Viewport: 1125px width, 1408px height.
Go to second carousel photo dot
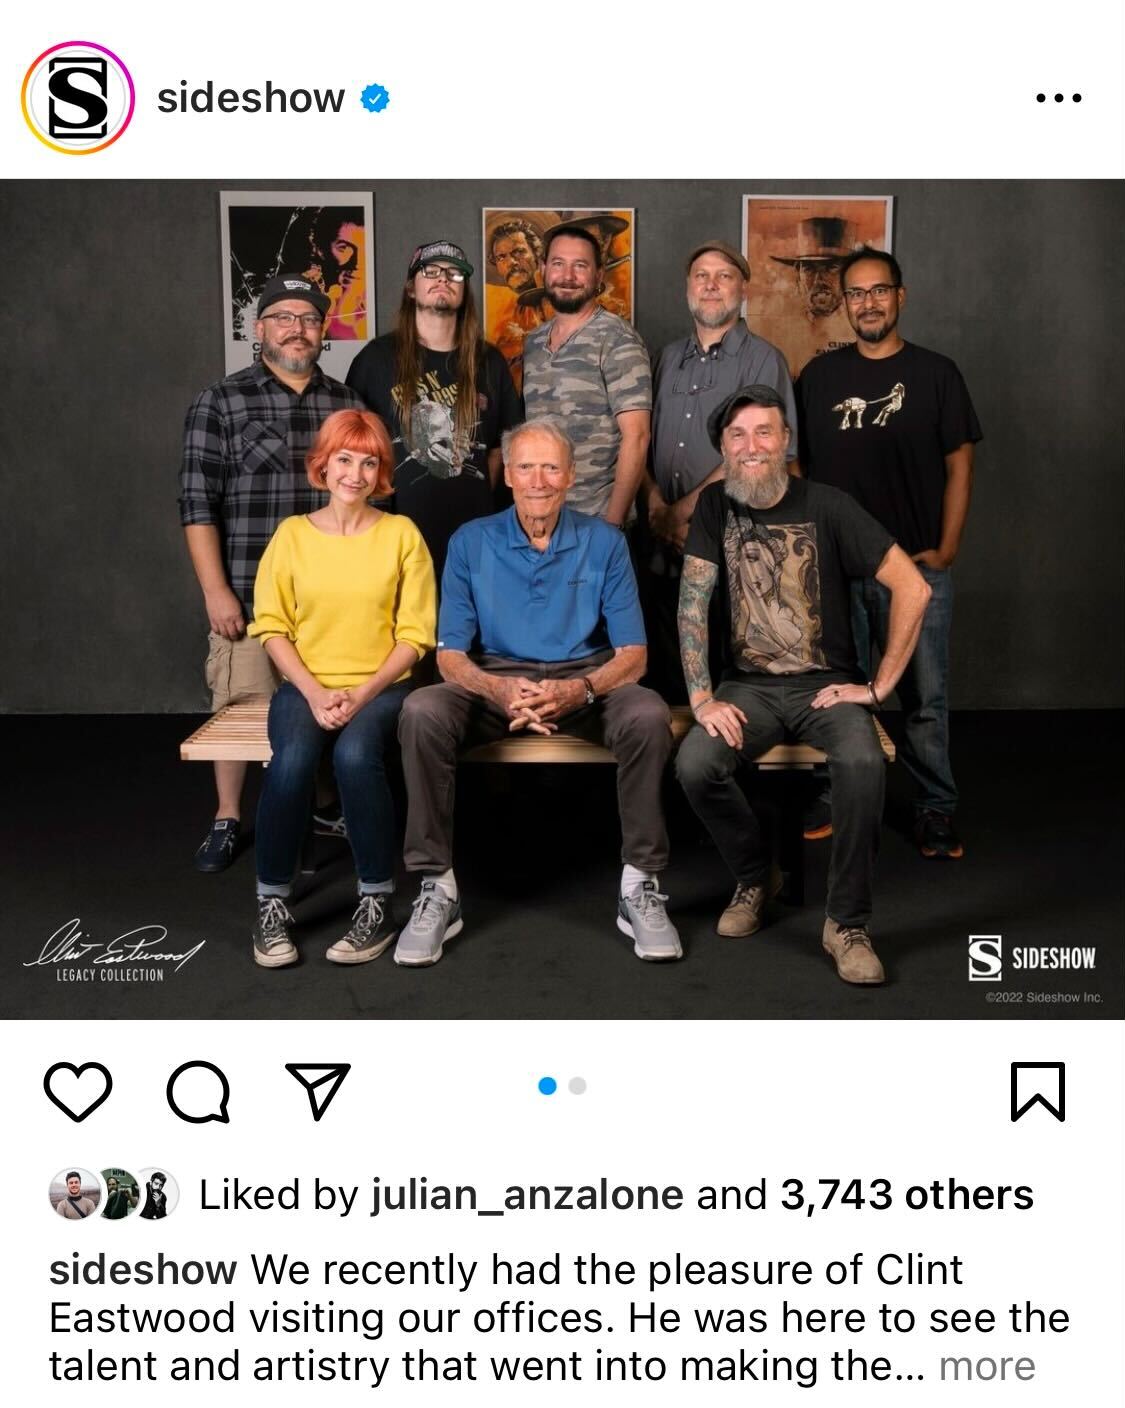click(577, 1086)
